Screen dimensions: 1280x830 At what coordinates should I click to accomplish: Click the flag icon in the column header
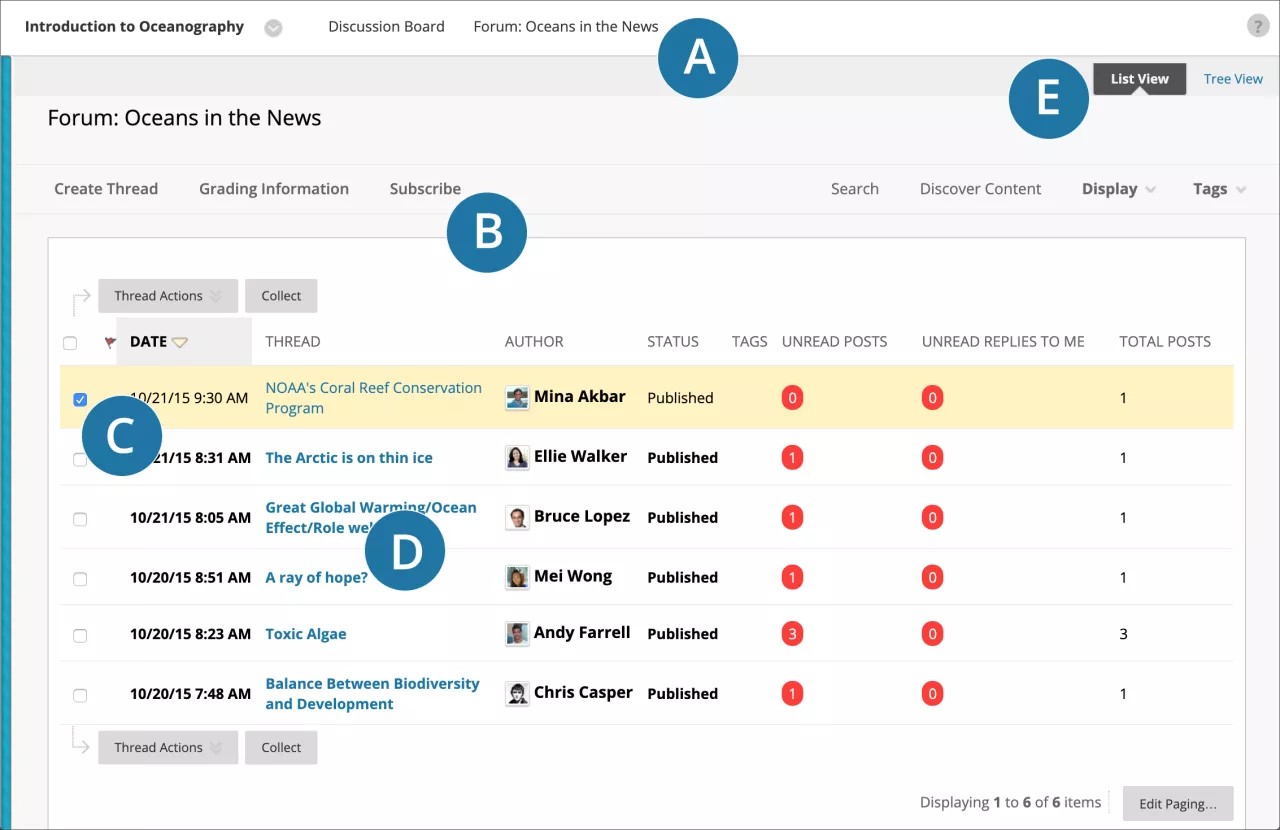(x=110, y=341)
